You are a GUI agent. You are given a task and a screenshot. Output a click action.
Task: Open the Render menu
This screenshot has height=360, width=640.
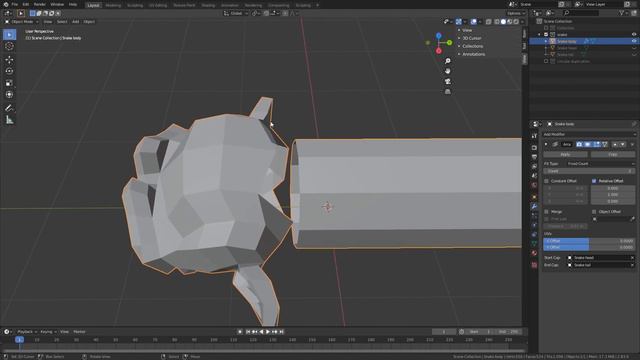click(40, 4)
